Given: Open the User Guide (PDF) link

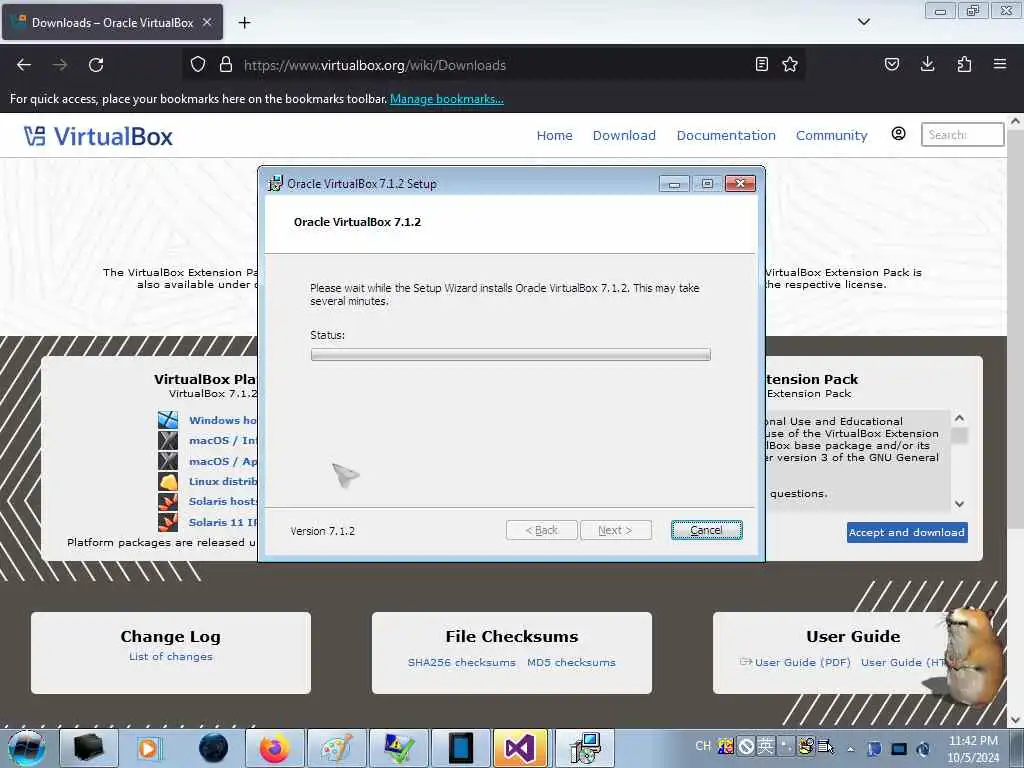Looking at the screenshot, I should coord(803,662).
